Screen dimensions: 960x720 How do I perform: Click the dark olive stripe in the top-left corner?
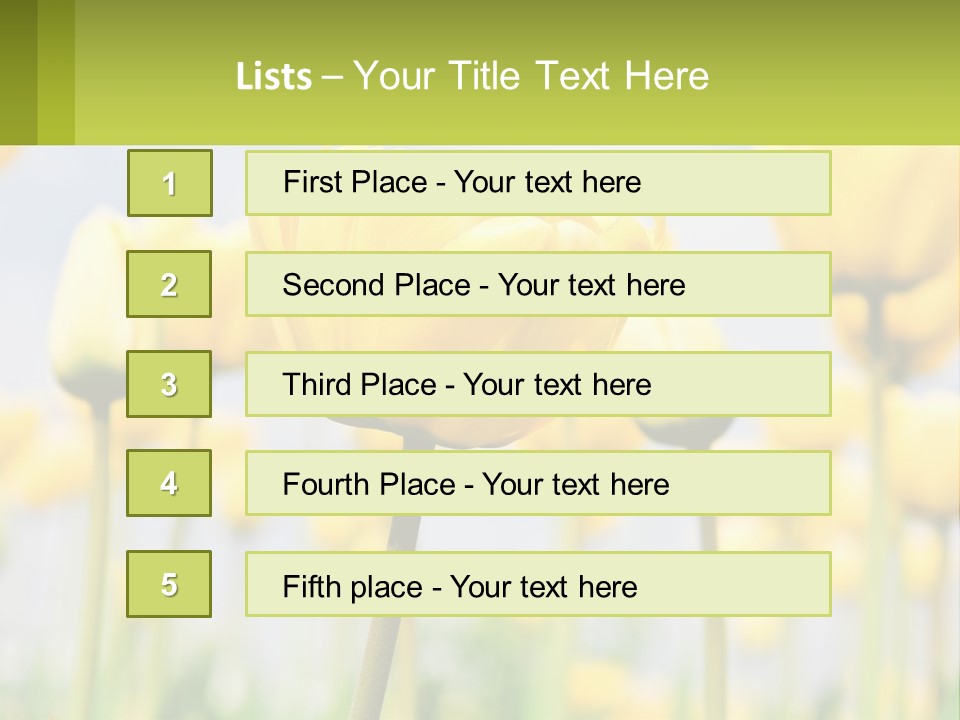18,72
